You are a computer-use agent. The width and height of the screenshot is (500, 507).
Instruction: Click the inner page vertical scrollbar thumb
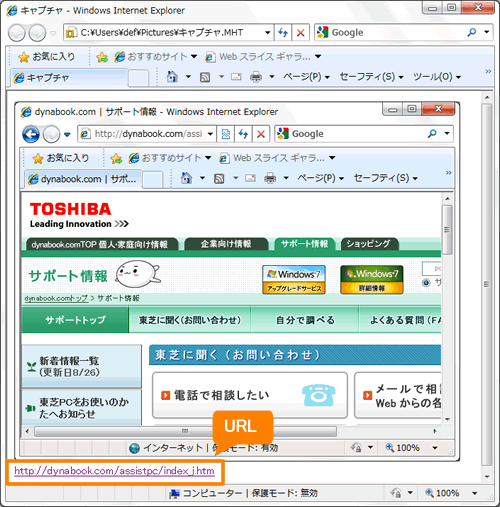pyautogui.click(x=447, y=230)
